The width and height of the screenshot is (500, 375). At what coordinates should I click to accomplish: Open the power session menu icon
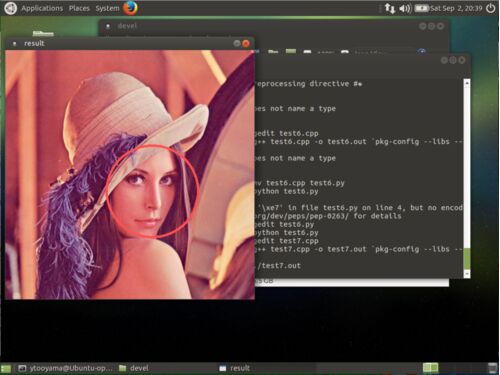[491, 8]
